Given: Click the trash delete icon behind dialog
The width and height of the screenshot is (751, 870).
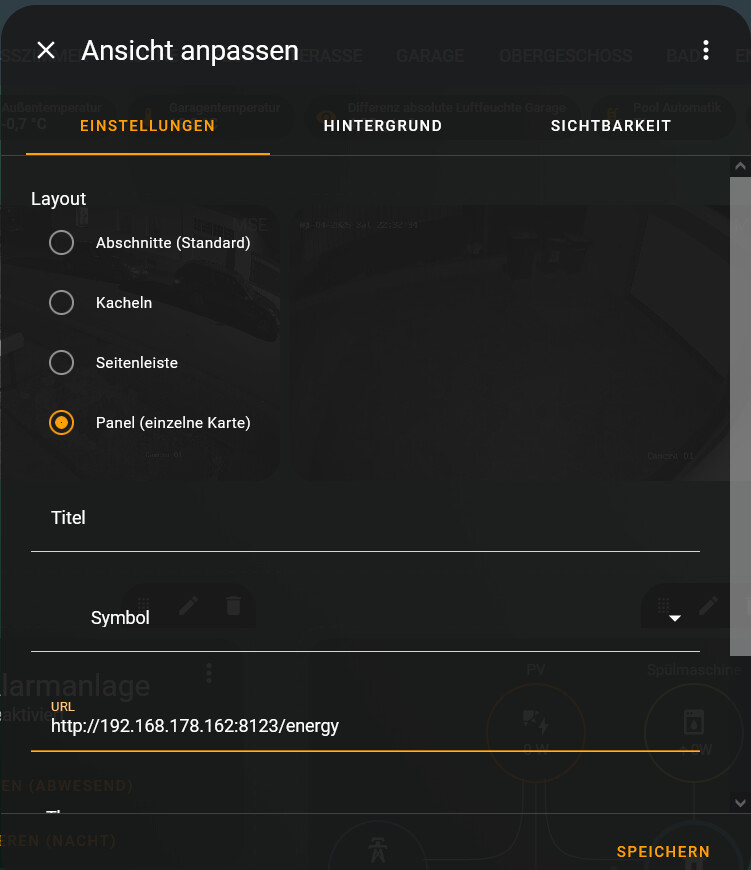Looking at the screenshot, I should 233,605.
